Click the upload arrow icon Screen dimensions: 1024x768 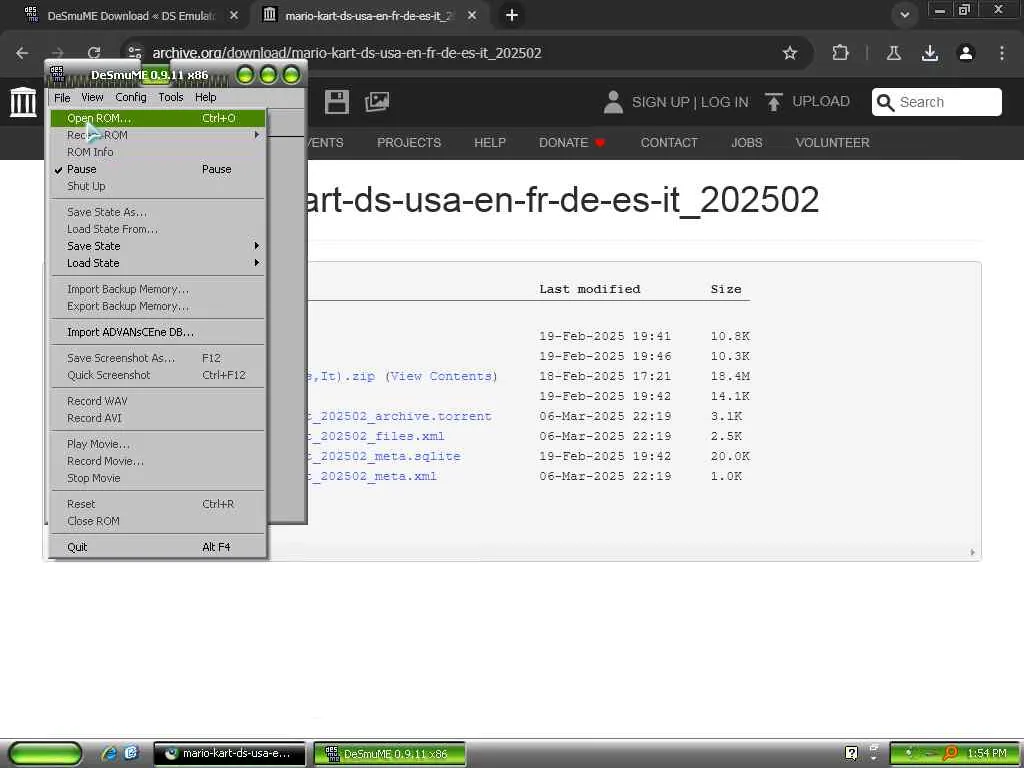point(774,102)
